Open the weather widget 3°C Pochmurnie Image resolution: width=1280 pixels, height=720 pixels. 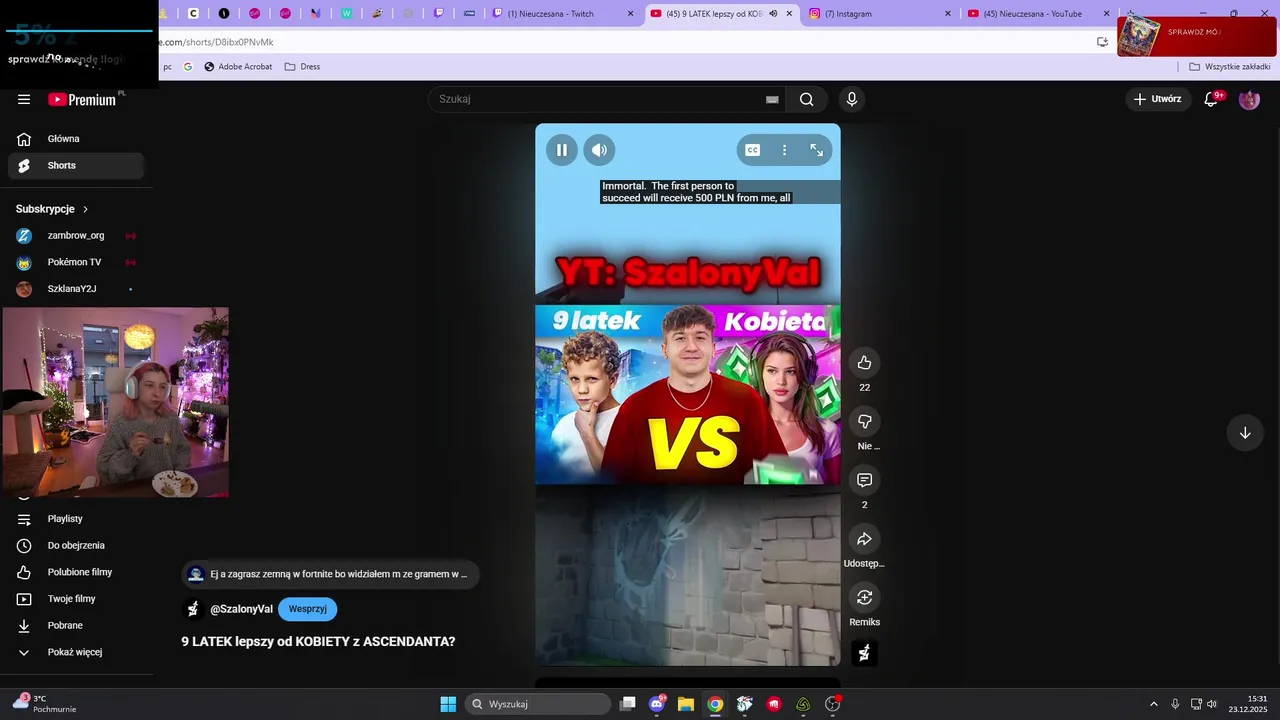click(x=45, y=704)
